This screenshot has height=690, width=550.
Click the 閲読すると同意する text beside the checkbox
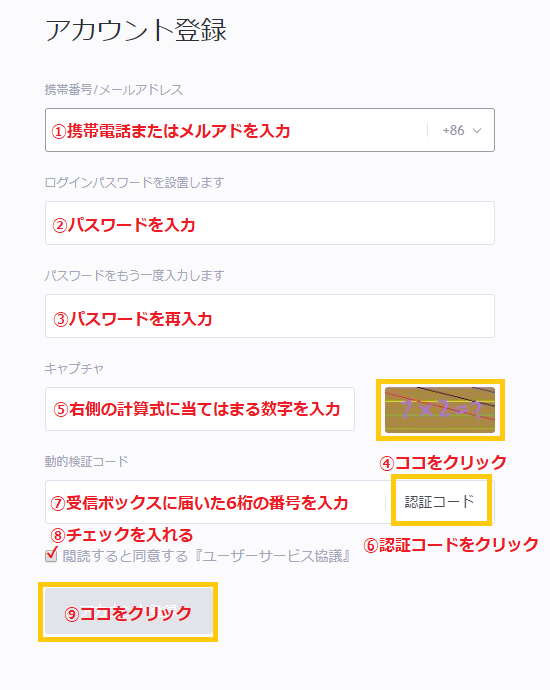pos(125,556)
